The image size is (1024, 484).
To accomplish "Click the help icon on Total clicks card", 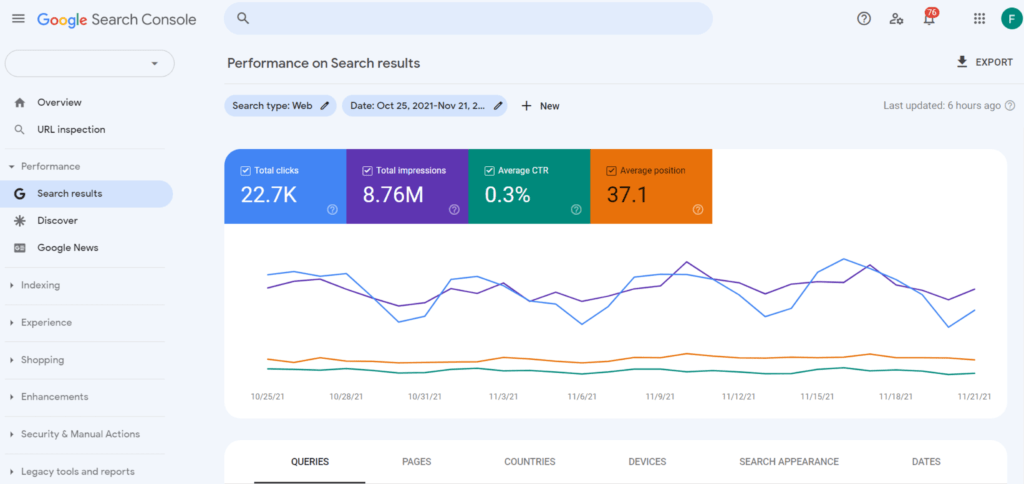I will pos(332,210).
